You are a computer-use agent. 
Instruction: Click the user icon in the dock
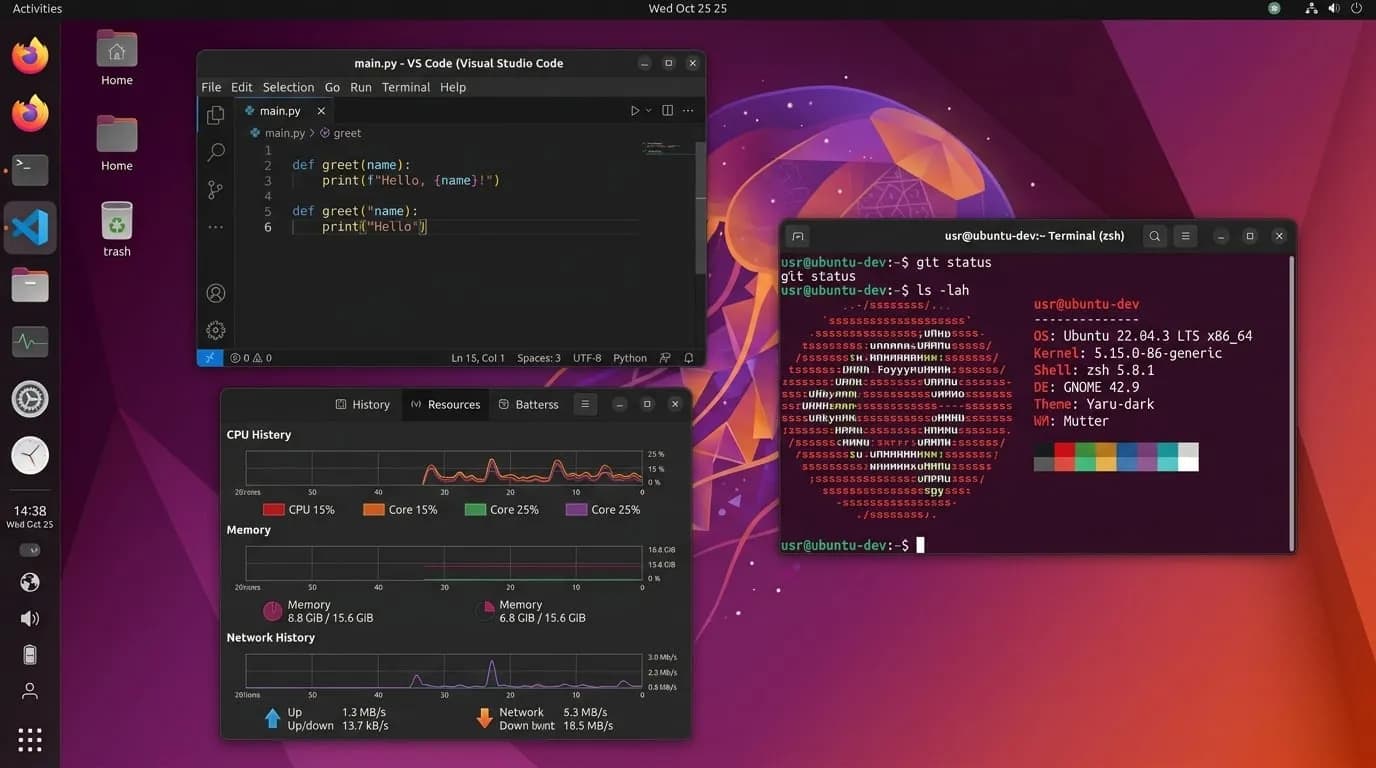coord(30,691)
